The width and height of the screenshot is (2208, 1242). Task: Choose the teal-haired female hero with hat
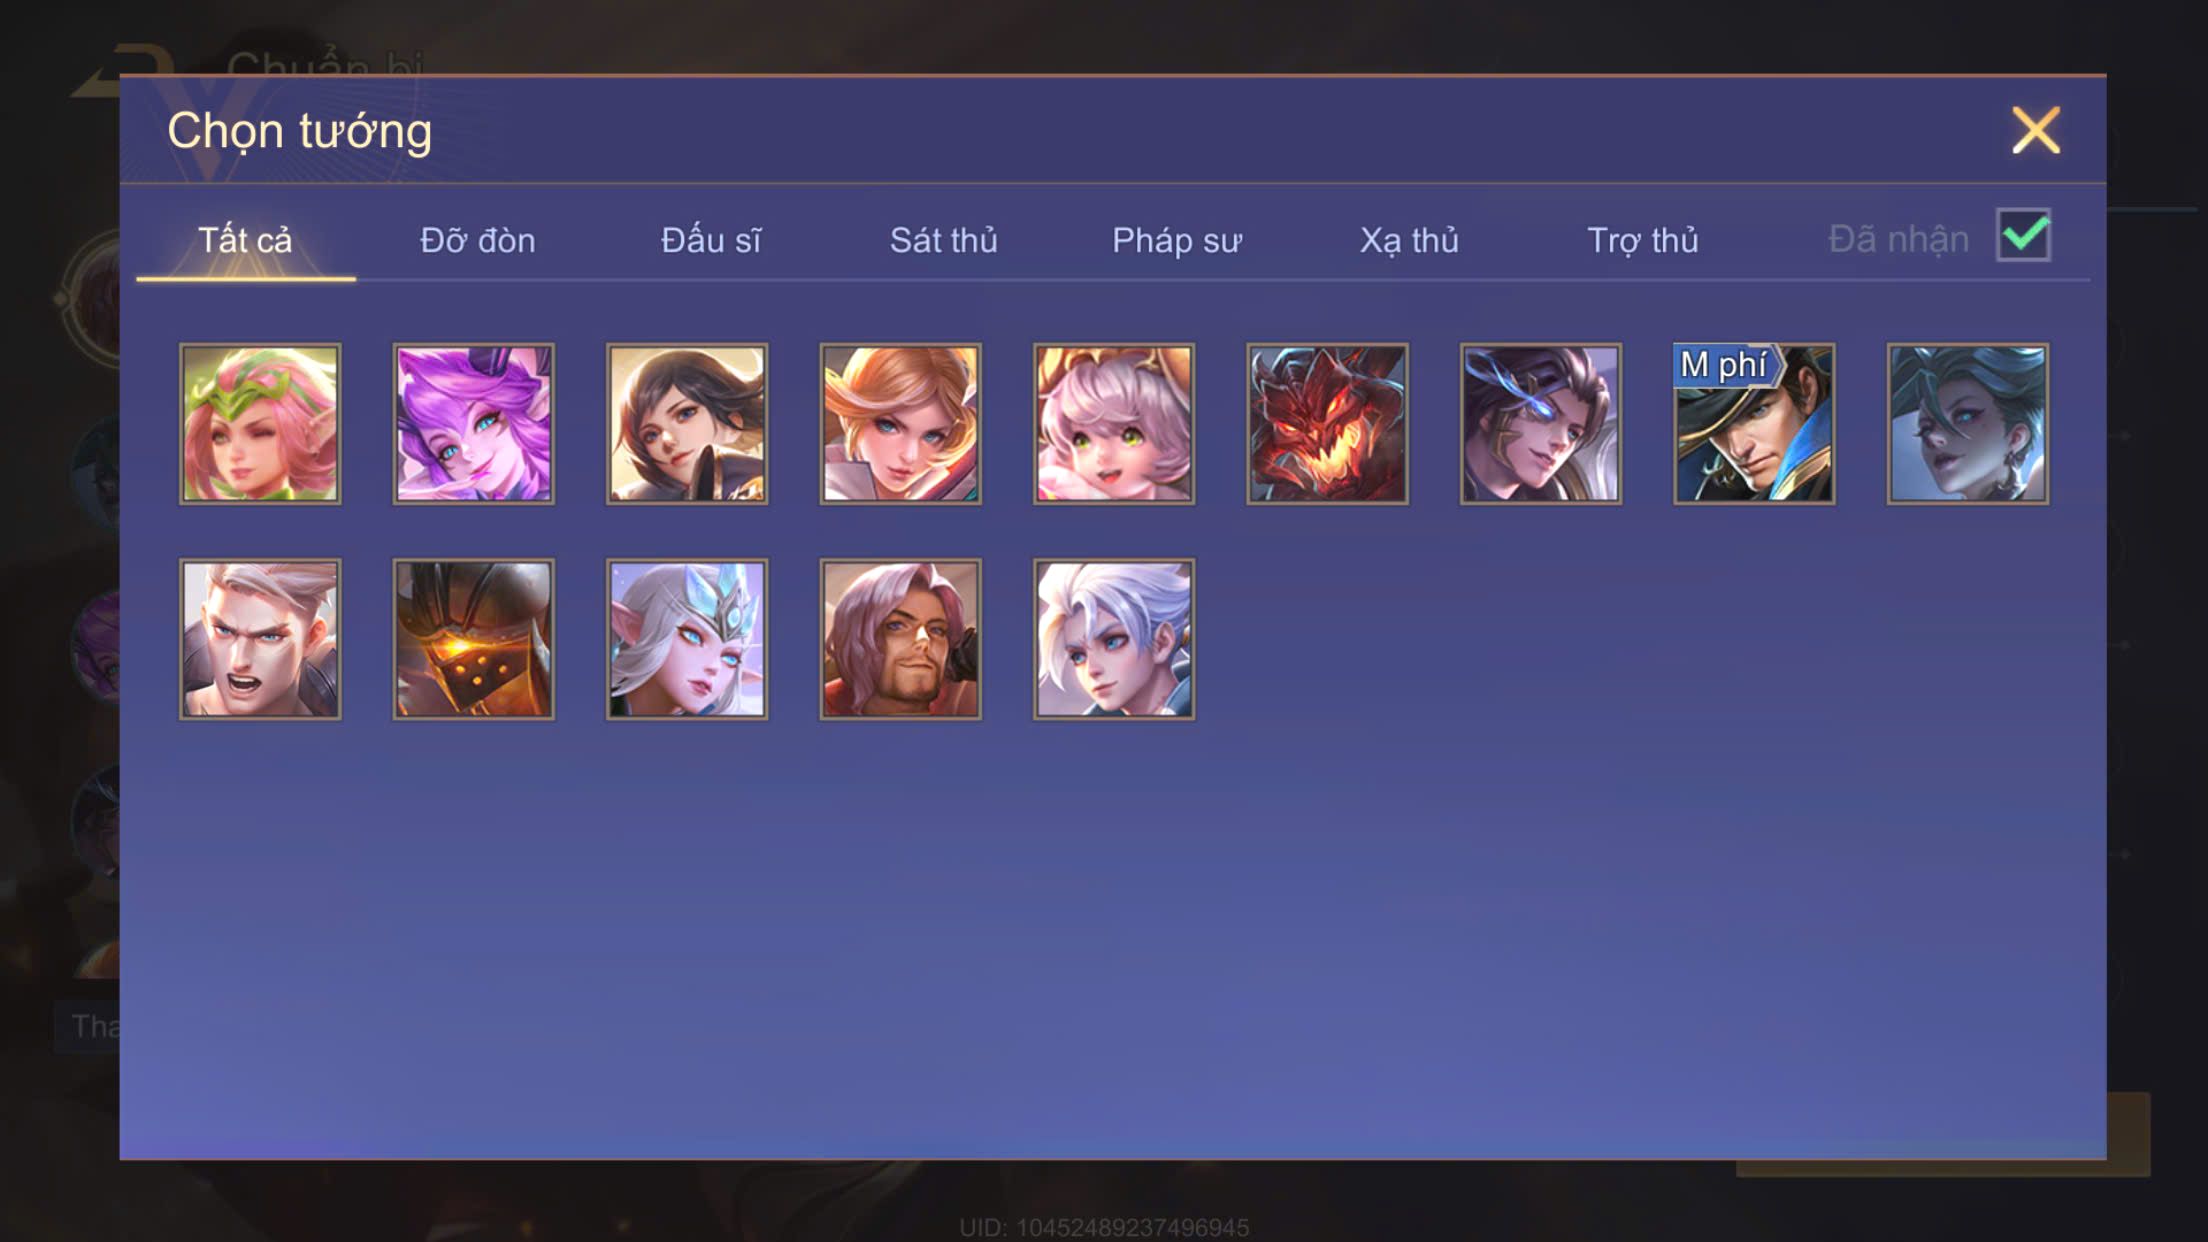point(1967,424)
